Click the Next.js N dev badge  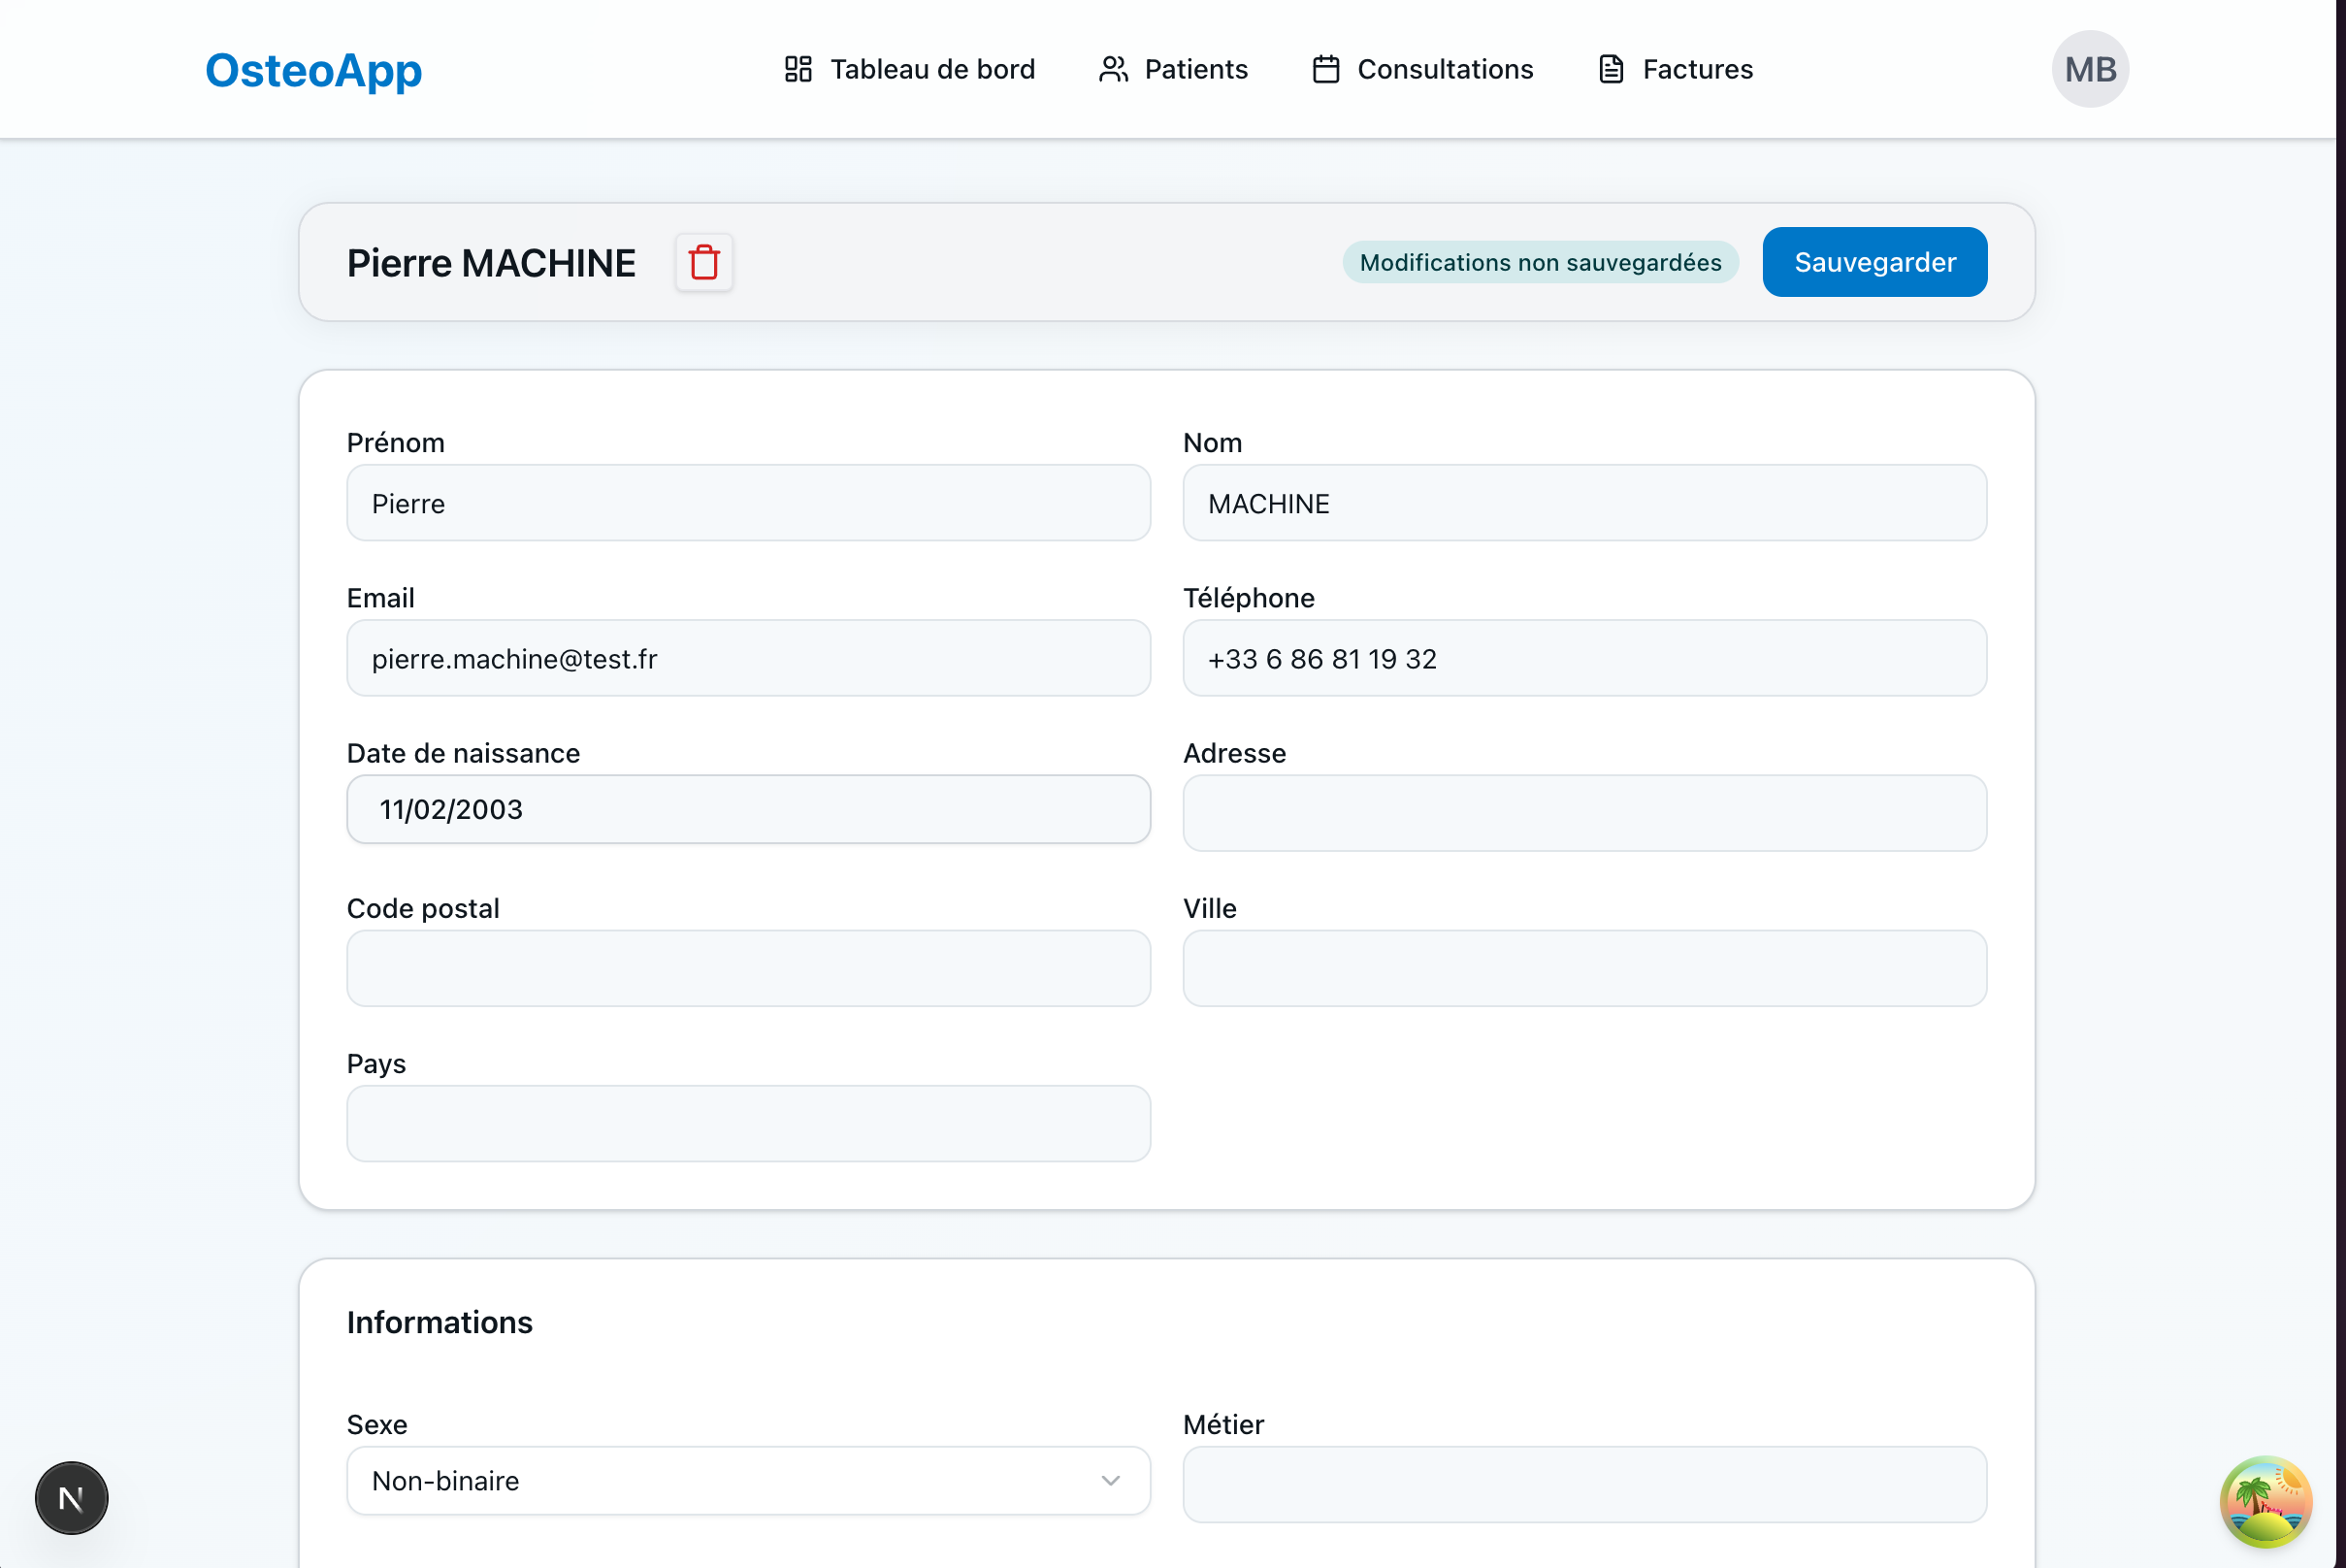[x=71, y=1497]
